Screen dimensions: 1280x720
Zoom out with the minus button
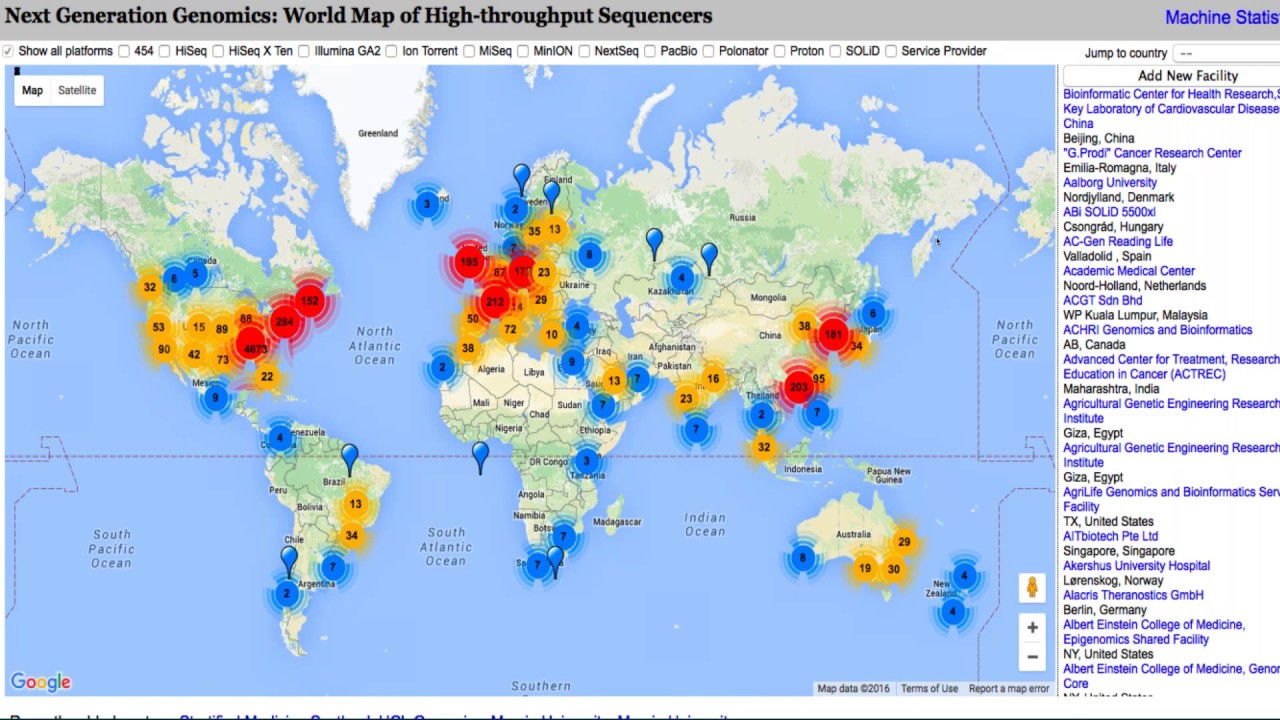pyautogui.click(x=1032, y=657)
